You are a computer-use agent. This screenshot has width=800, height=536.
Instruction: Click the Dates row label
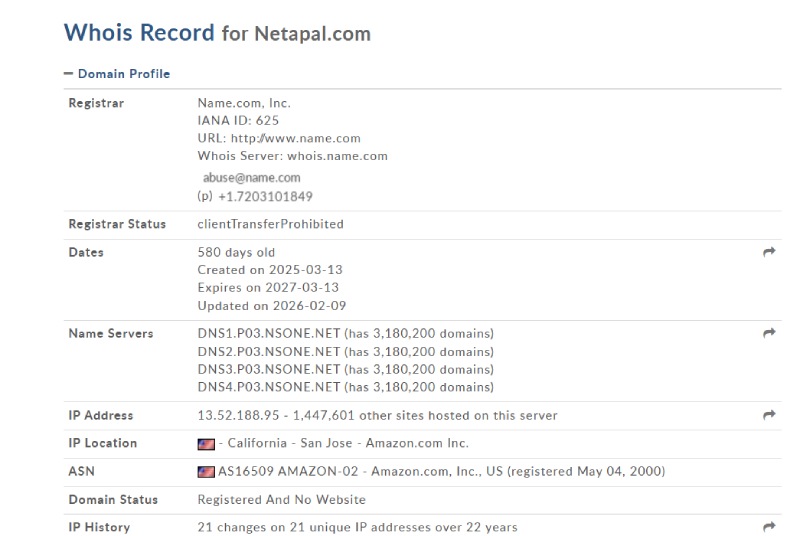pos(86,252)
